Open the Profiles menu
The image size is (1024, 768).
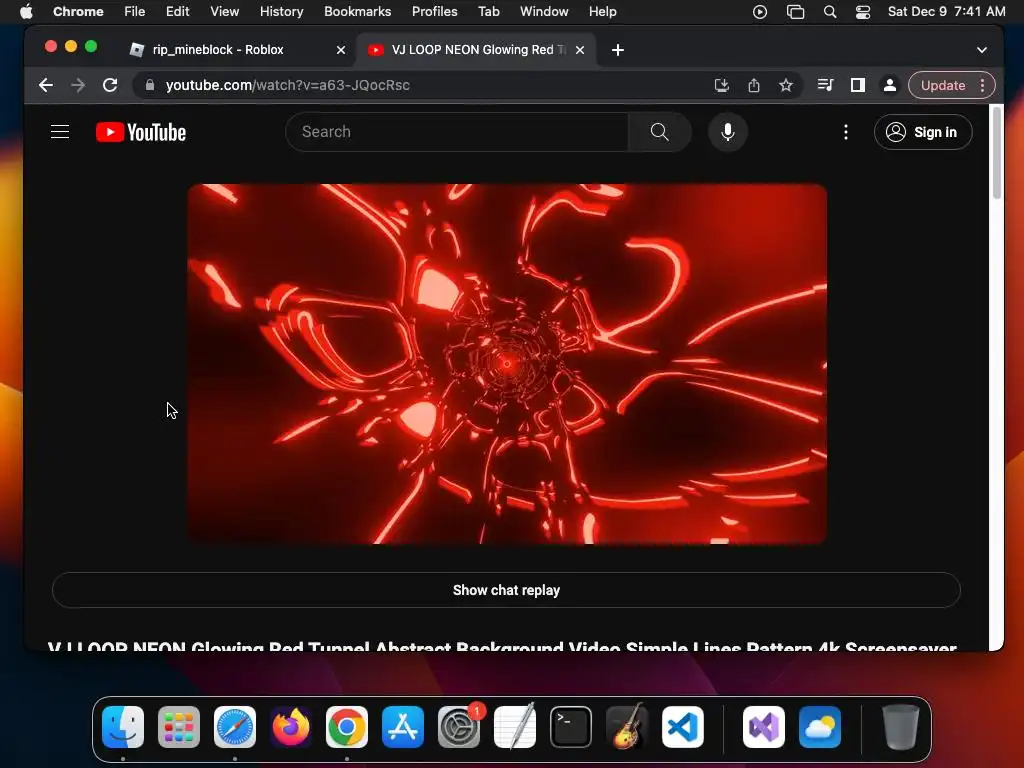434,11
